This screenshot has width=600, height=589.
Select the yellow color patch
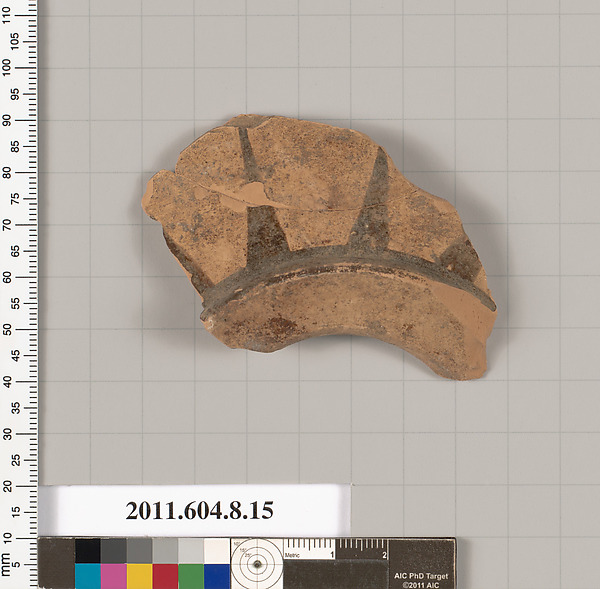click(x=139, y=575)
